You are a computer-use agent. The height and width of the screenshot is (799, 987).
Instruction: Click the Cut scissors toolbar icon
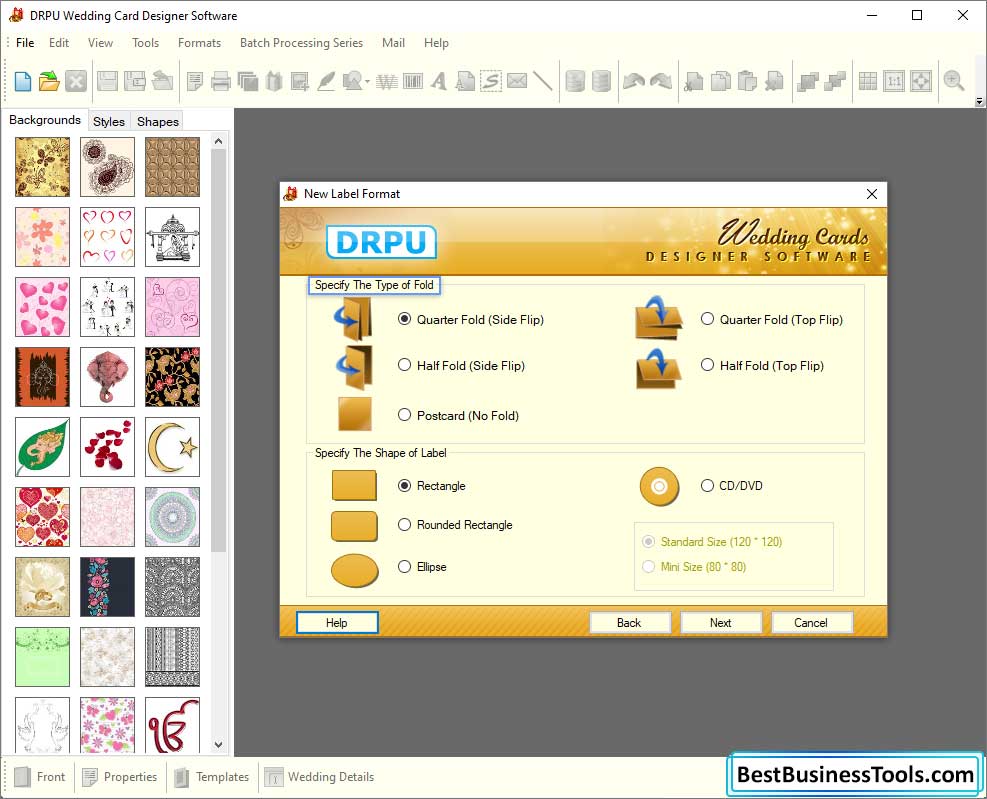pyautogui.click(x=694, y=81)
